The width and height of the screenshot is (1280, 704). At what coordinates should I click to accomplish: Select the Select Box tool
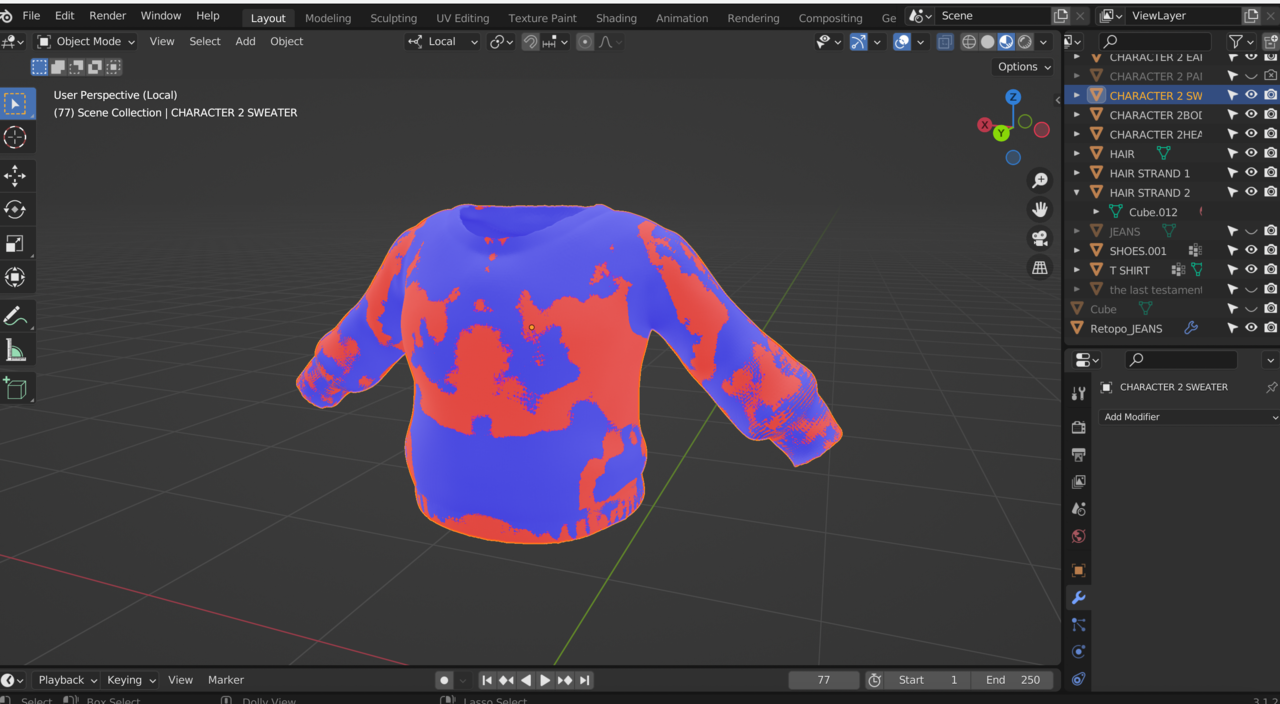pyautogui.click(x=16, y=104)
